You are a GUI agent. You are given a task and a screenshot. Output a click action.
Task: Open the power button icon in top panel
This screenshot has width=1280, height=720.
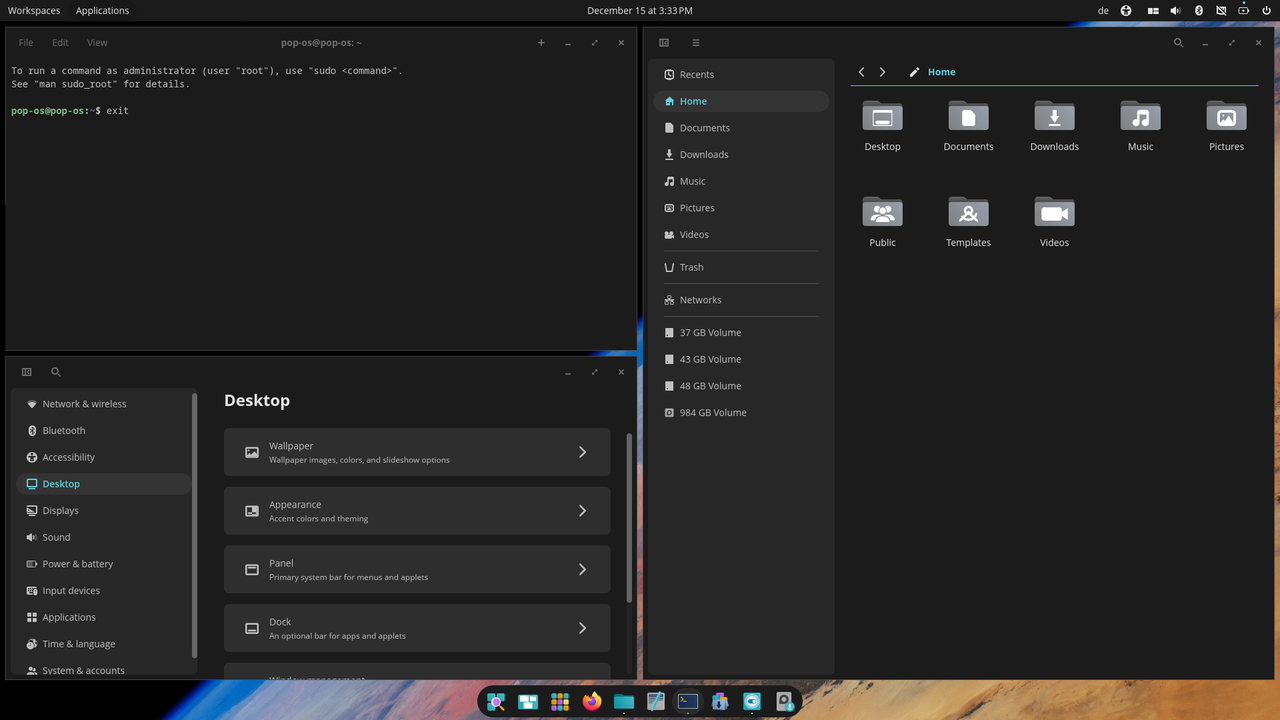[x=1266, y=10]
